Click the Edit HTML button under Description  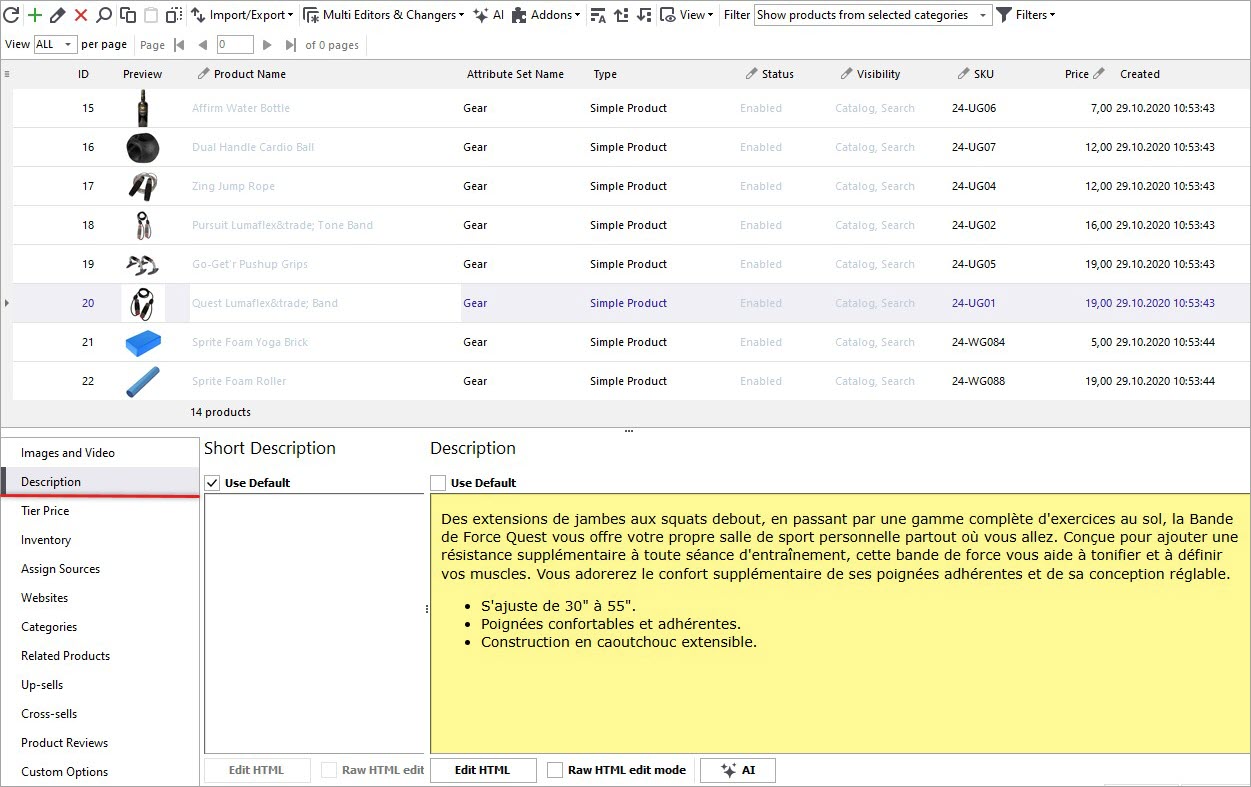tap(483, 770)
